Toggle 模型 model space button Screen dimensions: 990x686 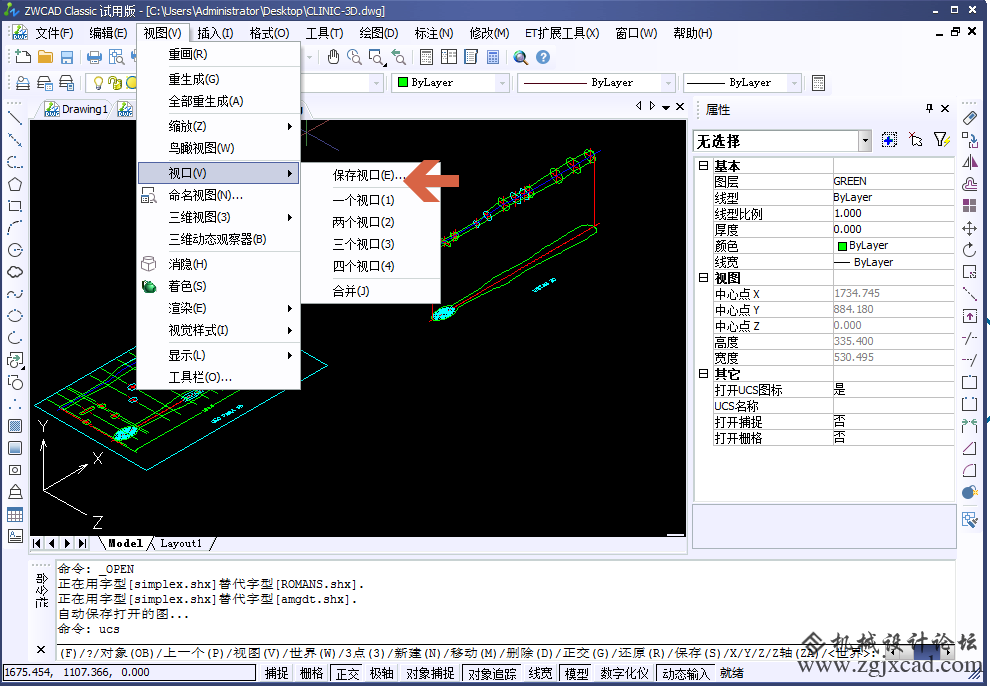576,673
